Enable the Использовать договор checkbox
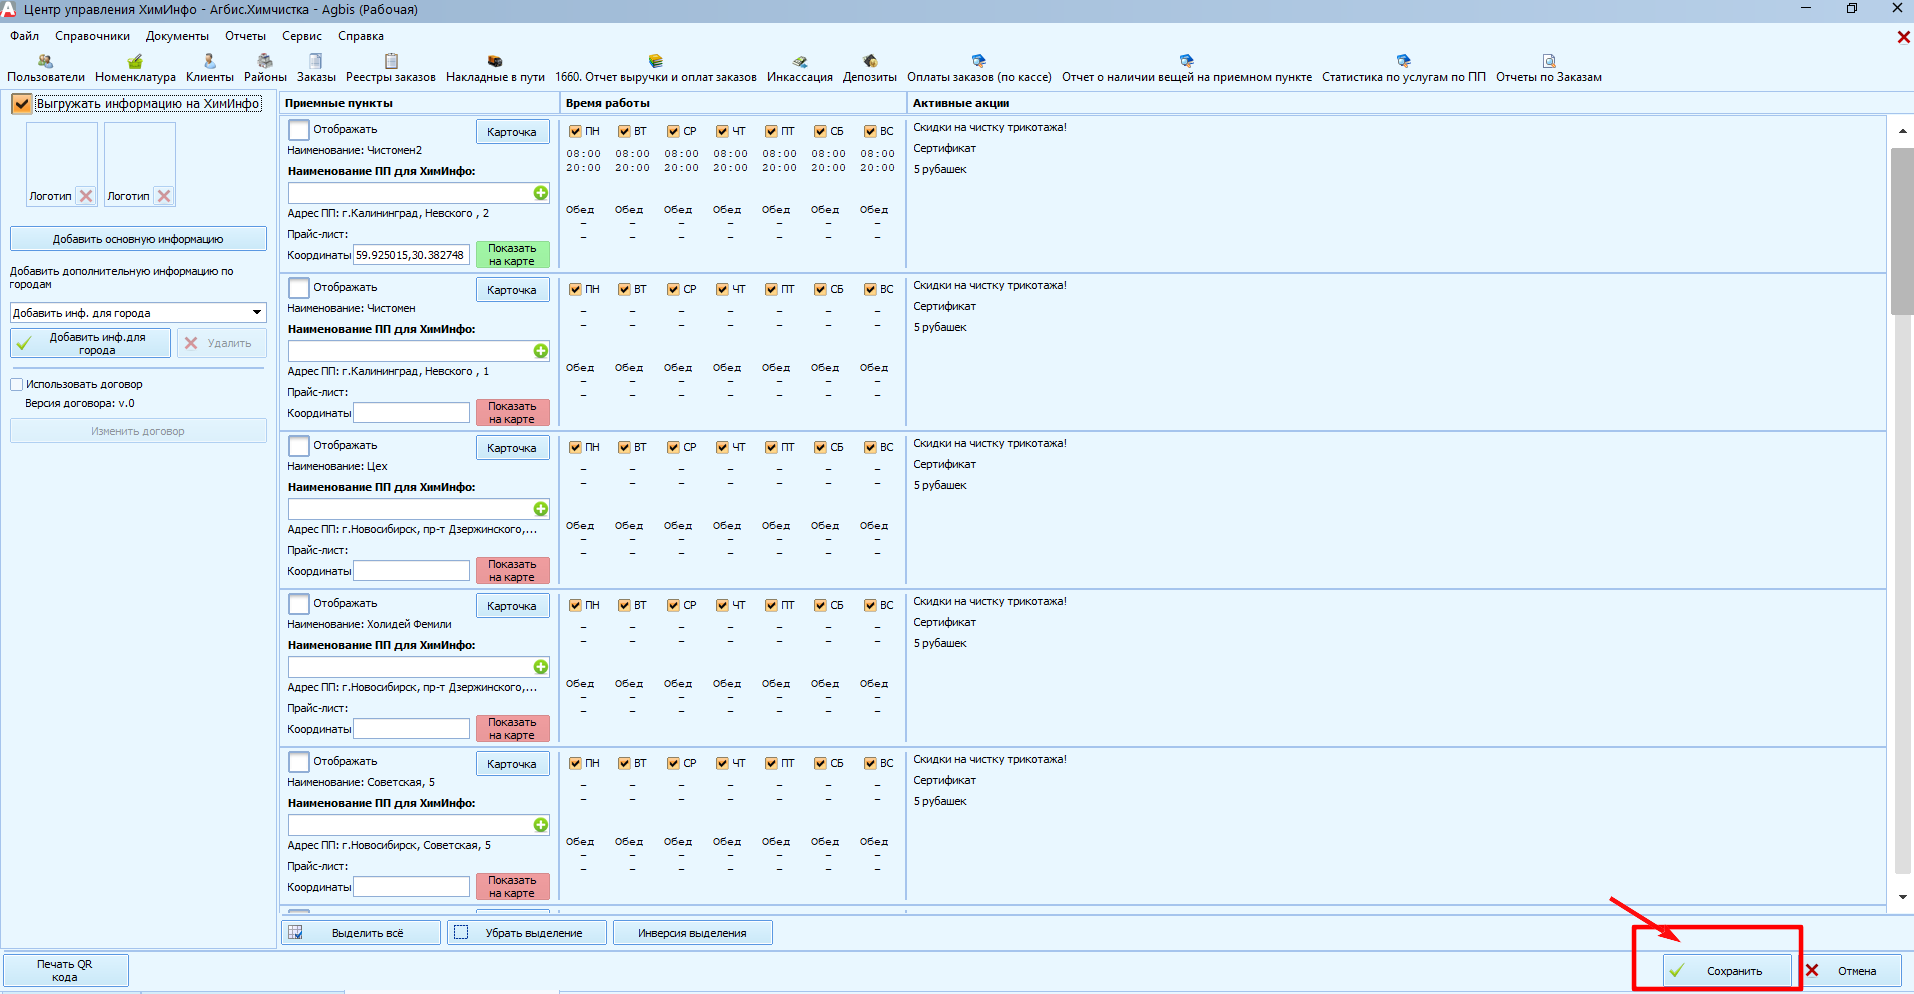The height and width of the screenshot is (994, 1914). (x=17, y=385)
